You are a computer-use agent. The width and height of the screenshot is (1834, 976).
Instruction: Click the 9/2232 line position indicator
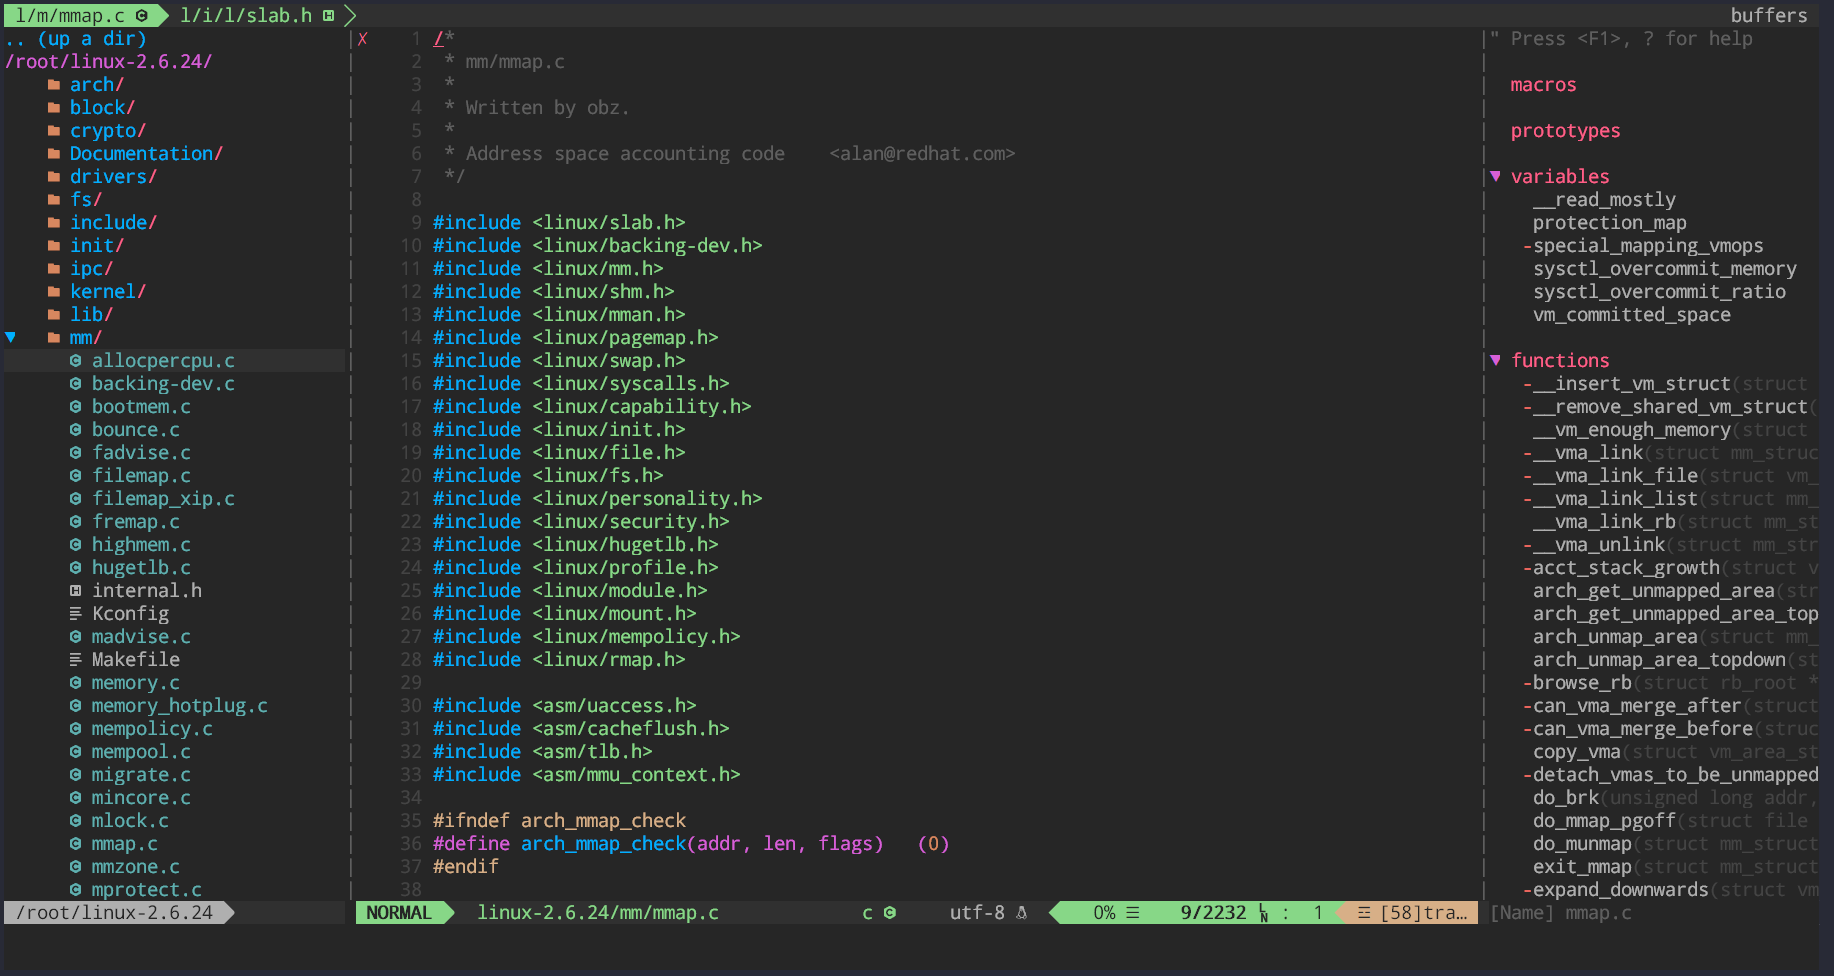1213,913
